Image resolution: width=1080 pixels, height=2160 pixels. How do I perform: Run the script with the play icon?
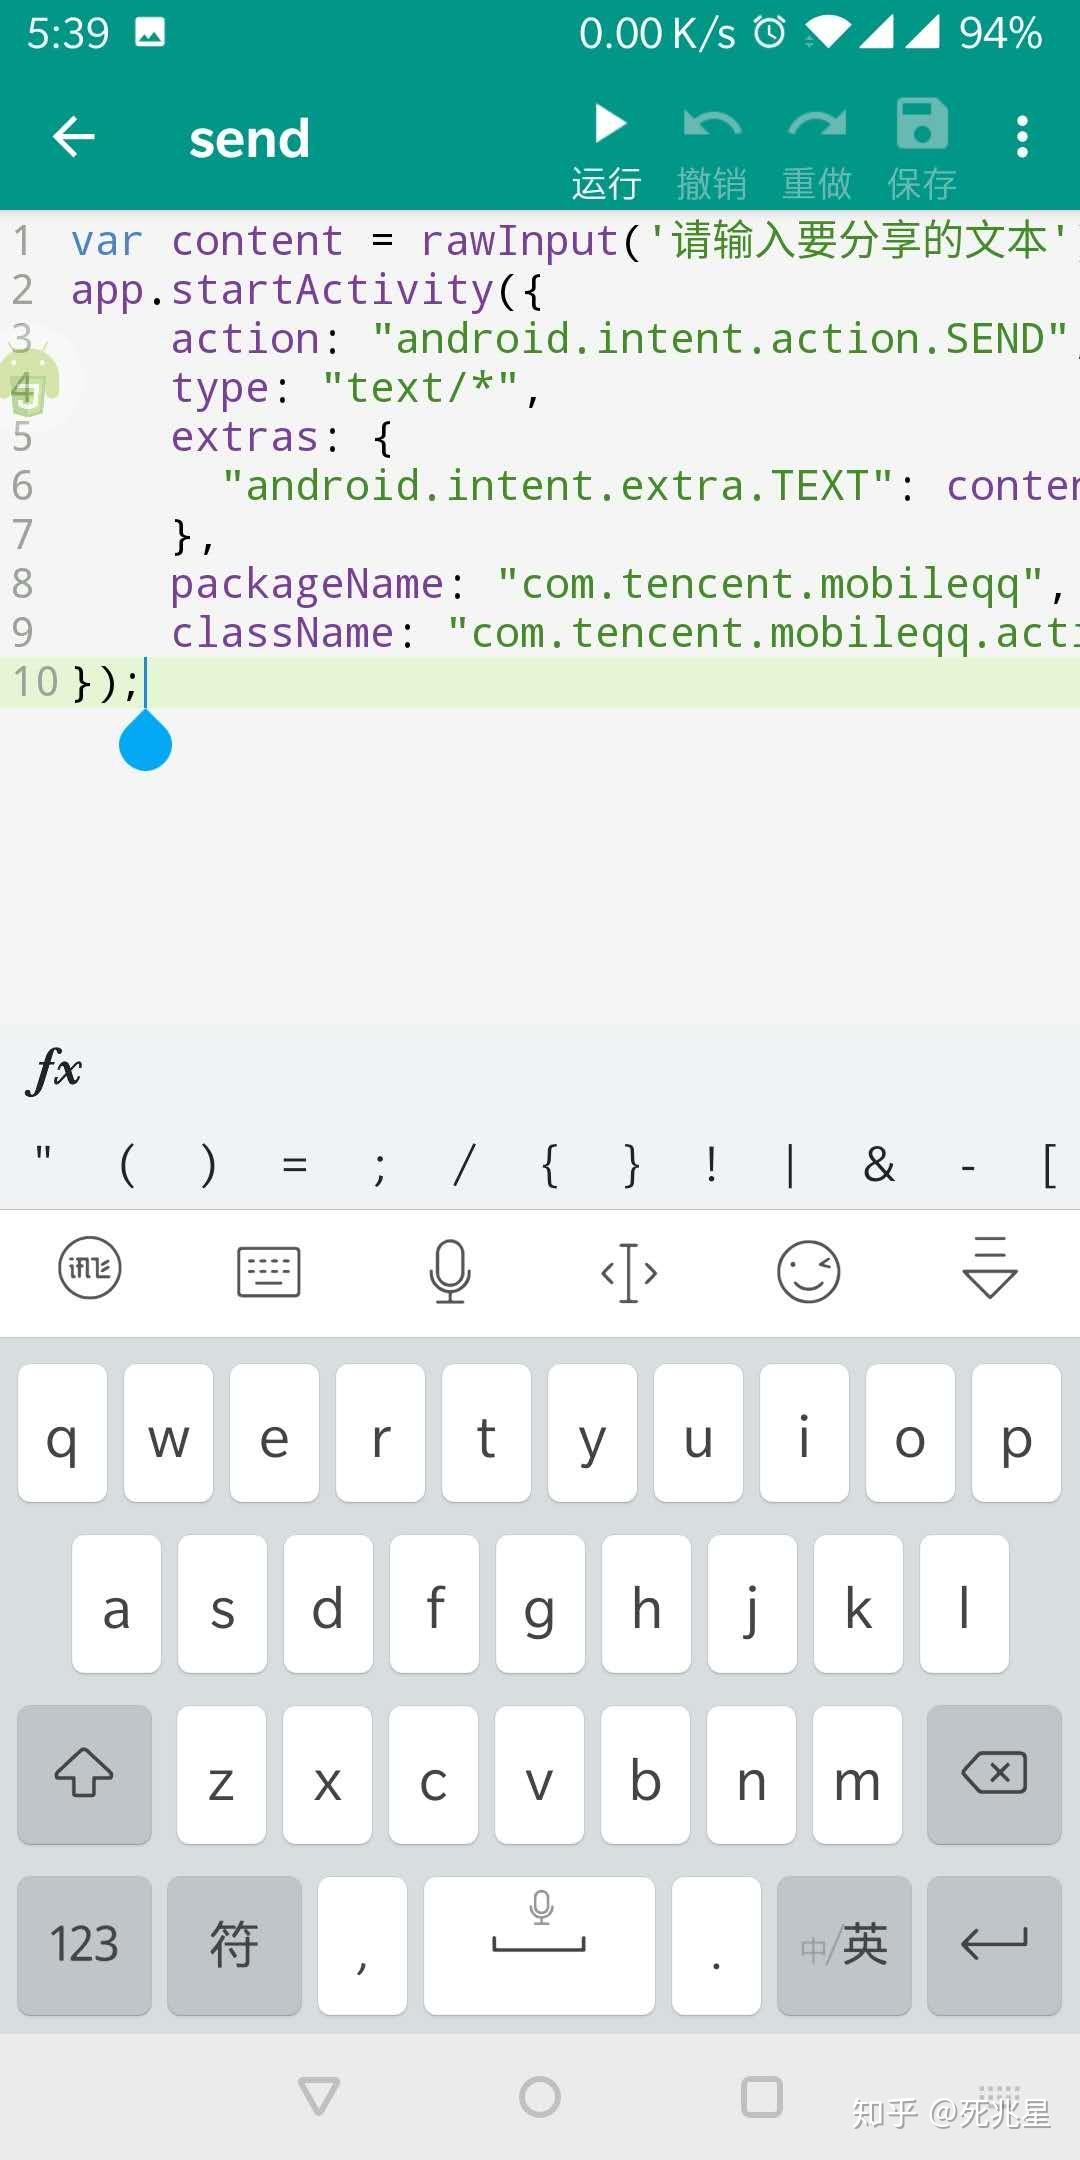pyautogui.click(x=609, y=124)
